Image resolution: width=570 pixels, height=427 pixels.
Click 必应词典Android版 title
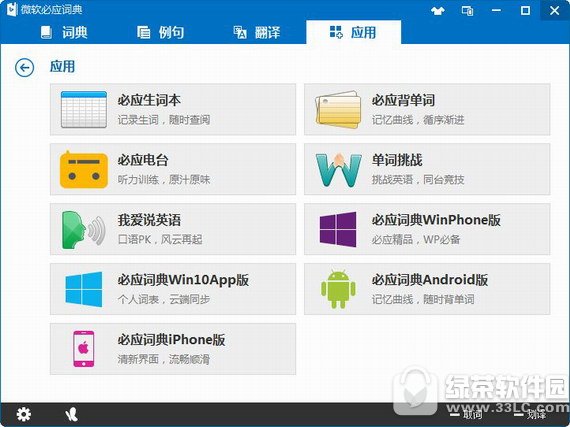coord(430,280)
